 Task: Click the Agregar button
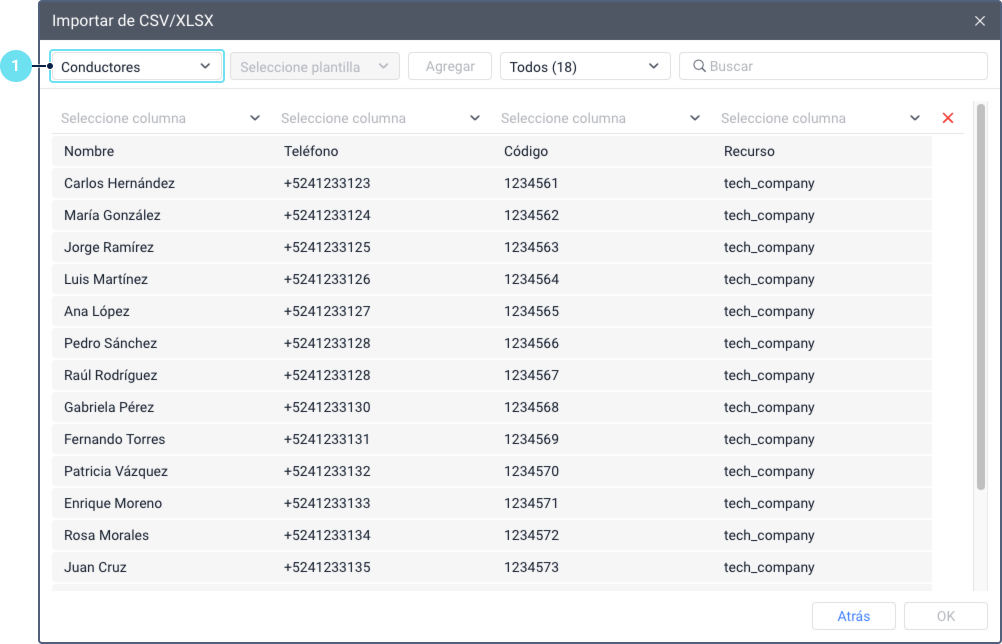pyautogui.click(x=450, y=67)
